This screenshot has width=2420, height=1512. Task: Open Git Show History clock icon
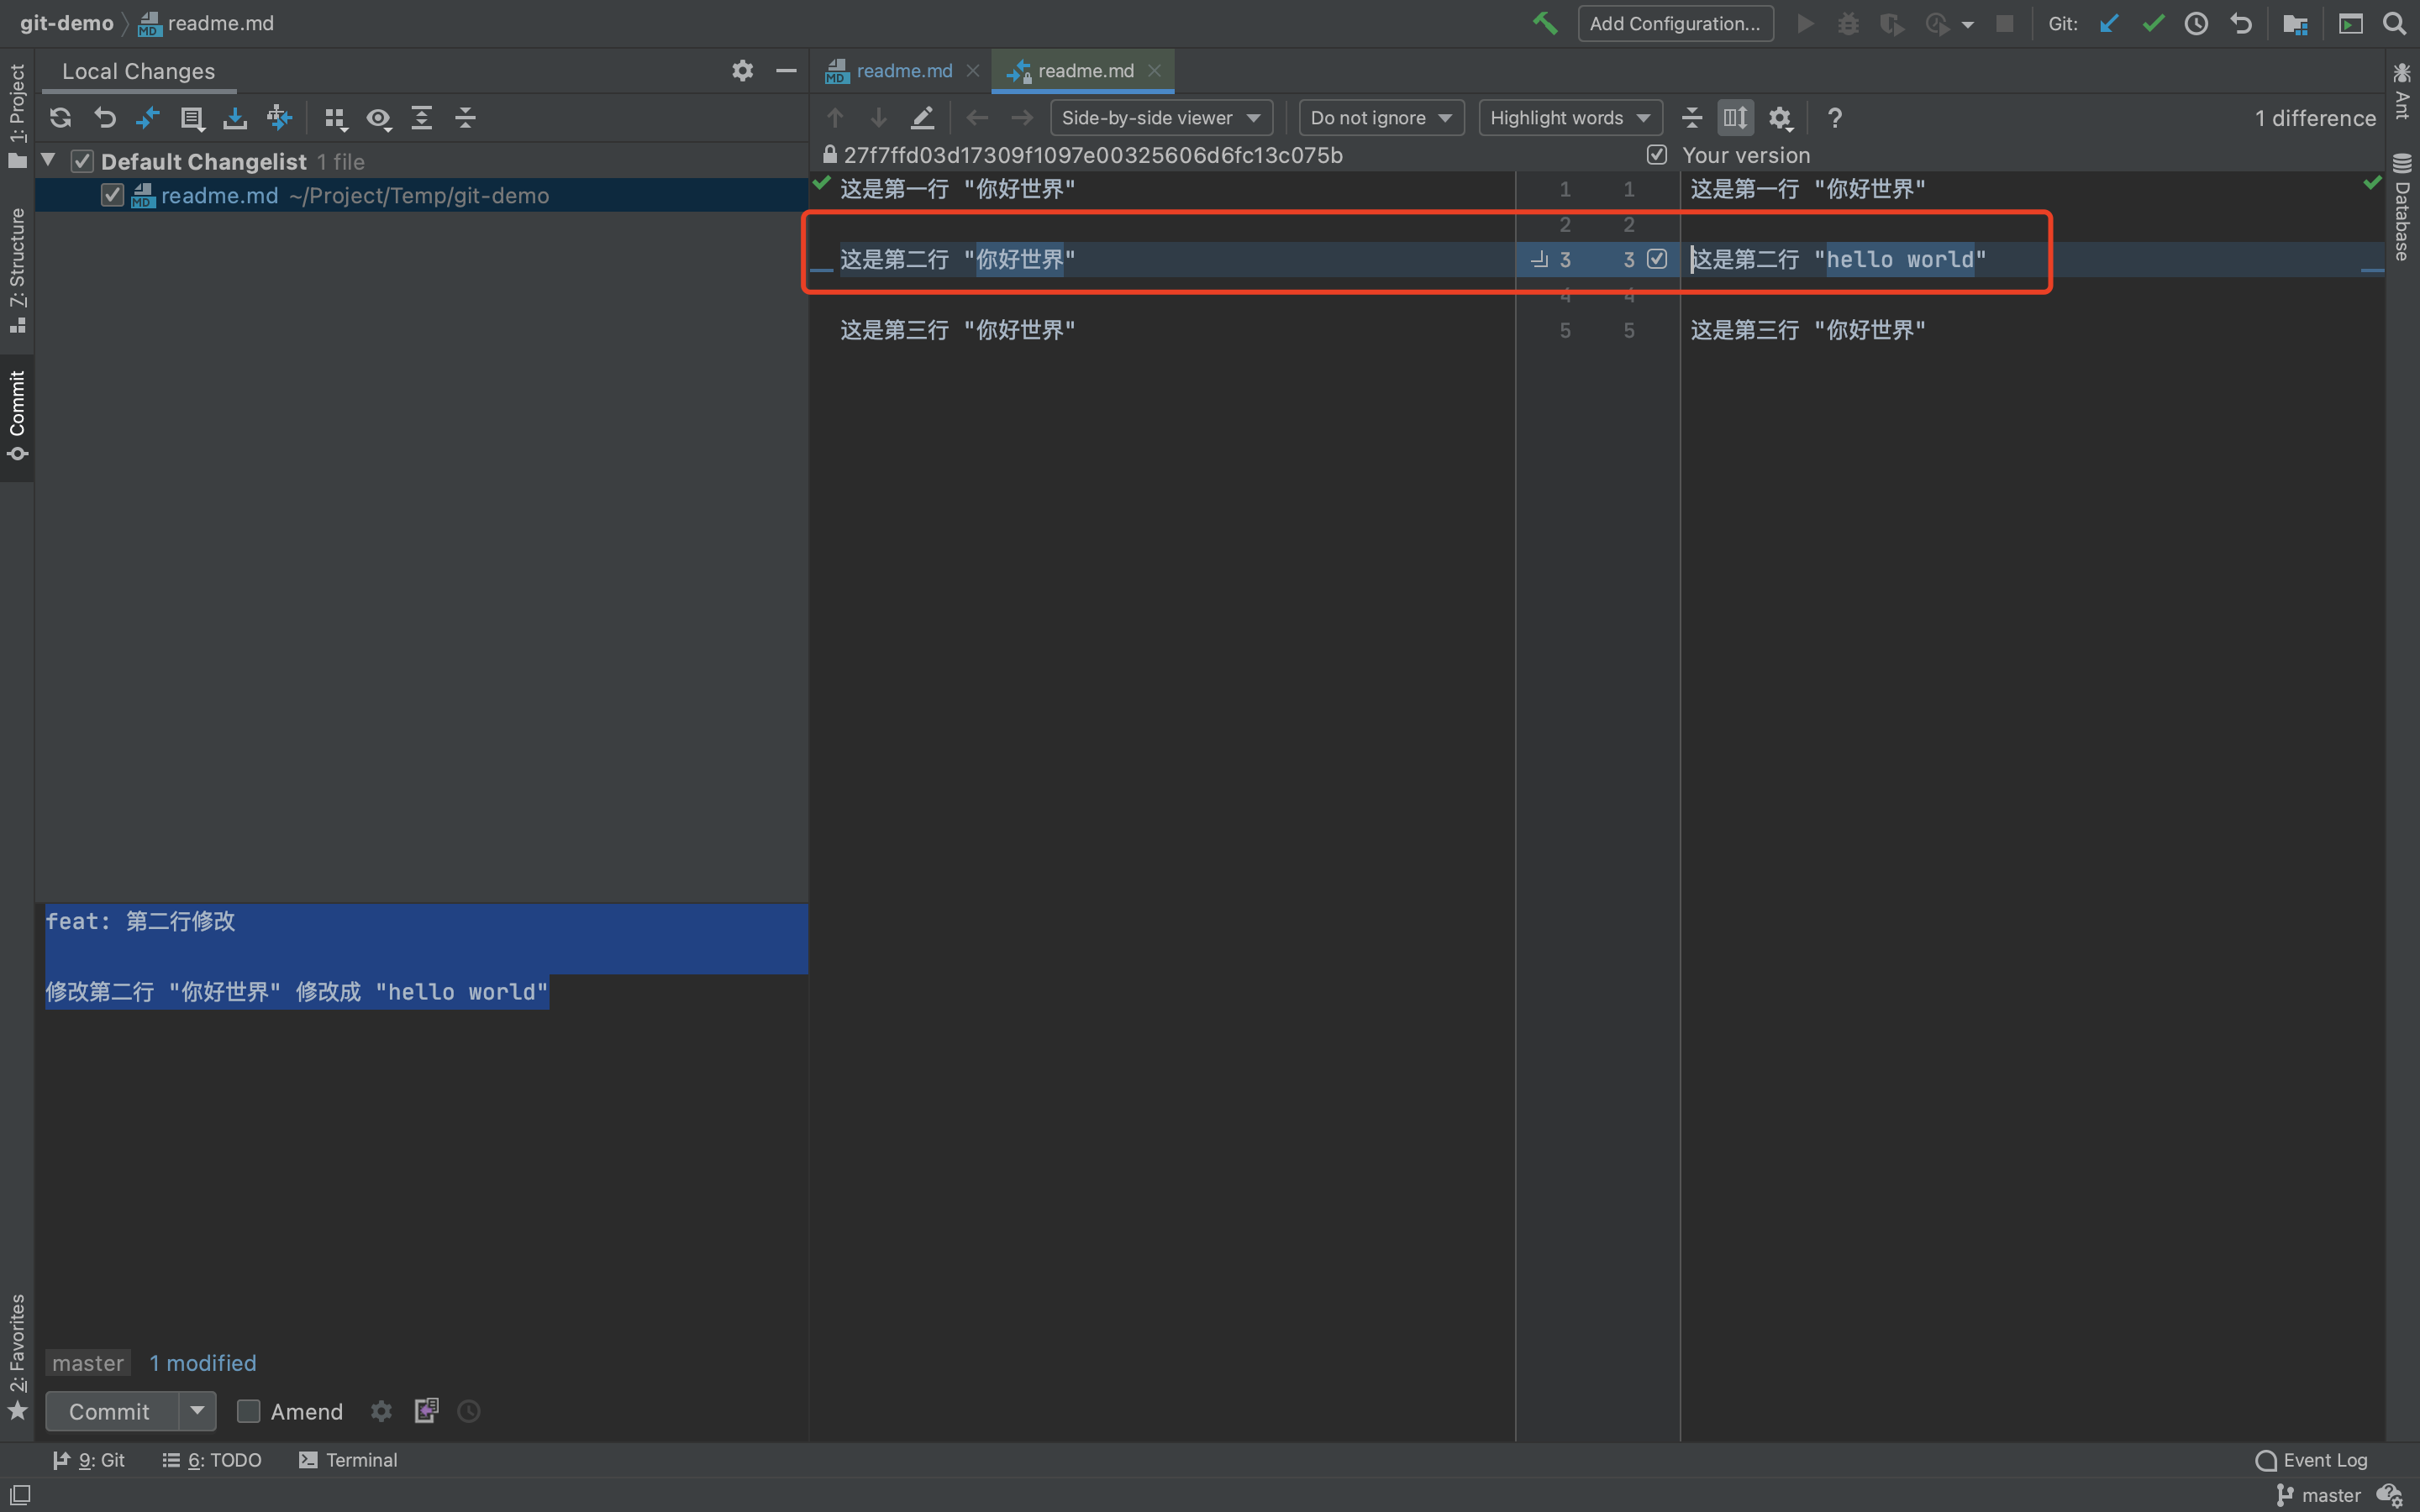pyautogui.click(x=2195, y=24)
